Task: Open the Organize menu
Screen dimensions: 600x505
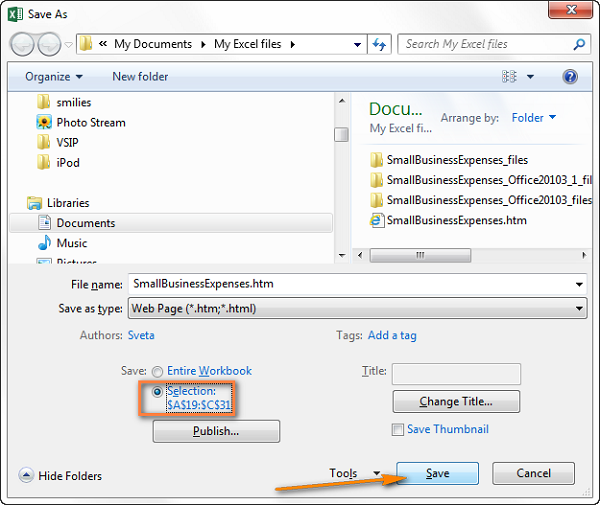Action: pyautogui.click(x=54, y=77)
